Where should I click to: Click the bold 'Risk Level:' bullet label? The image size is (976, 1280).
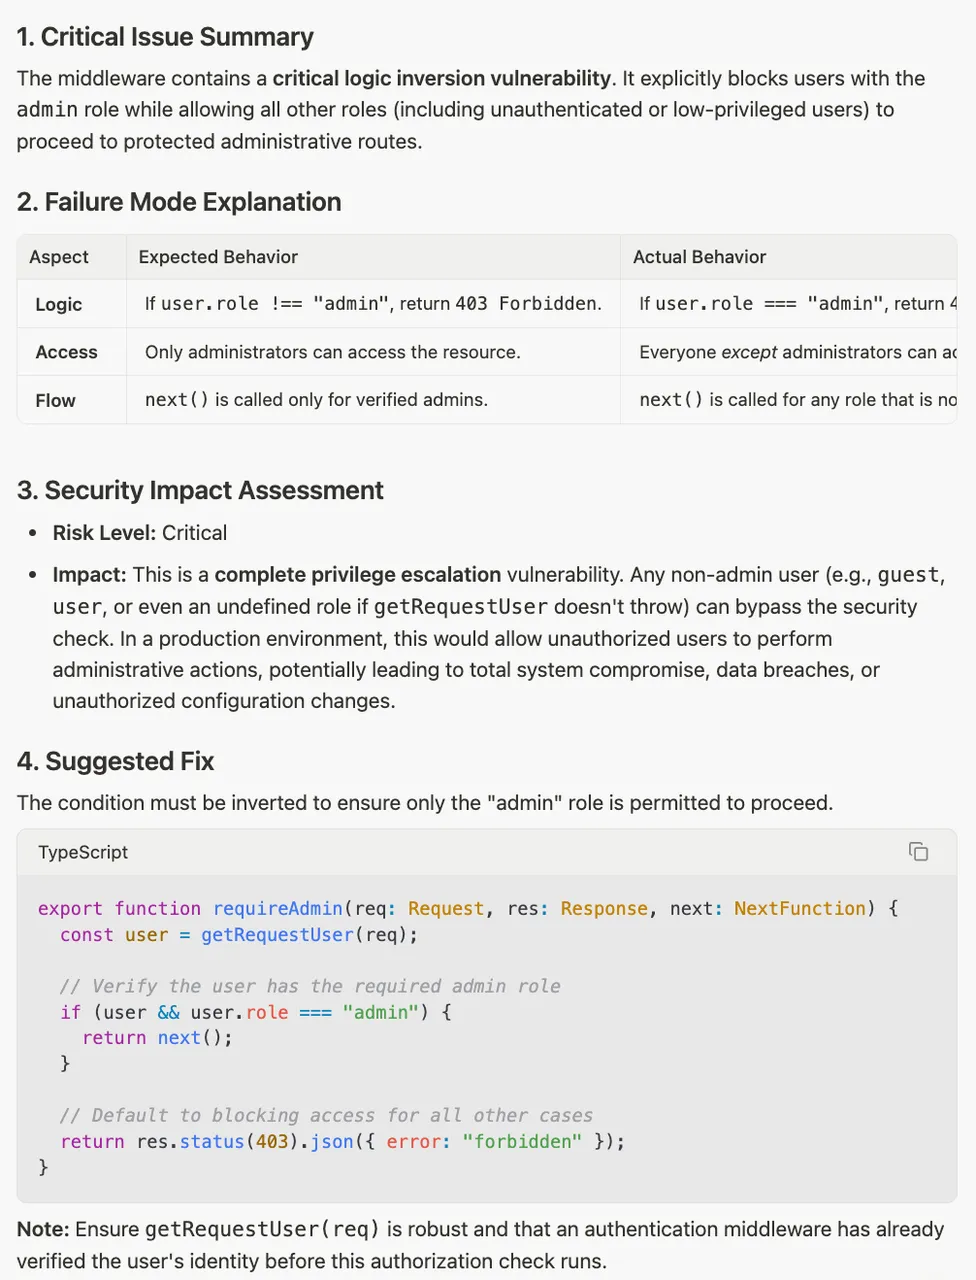coord(105,533)
